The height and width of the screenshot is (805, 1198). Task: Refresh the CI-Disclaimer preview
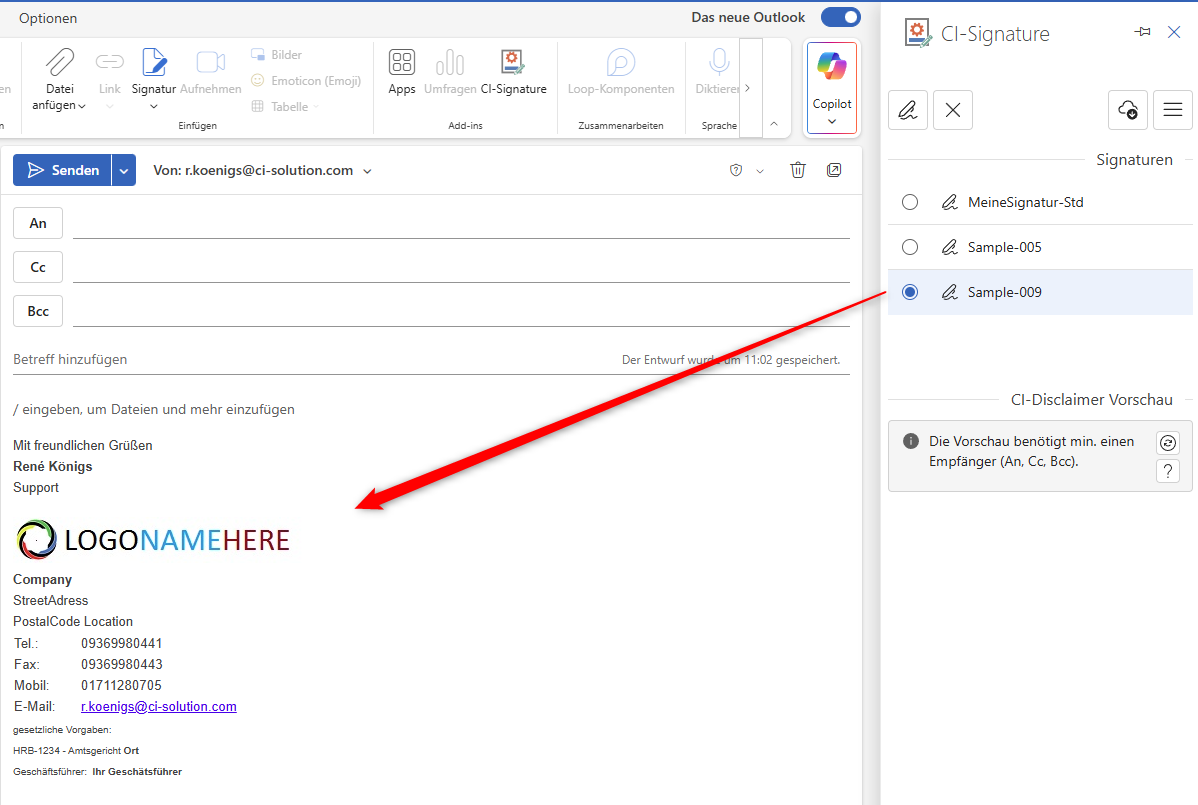pyautogui.click(x=1167, y=443)
